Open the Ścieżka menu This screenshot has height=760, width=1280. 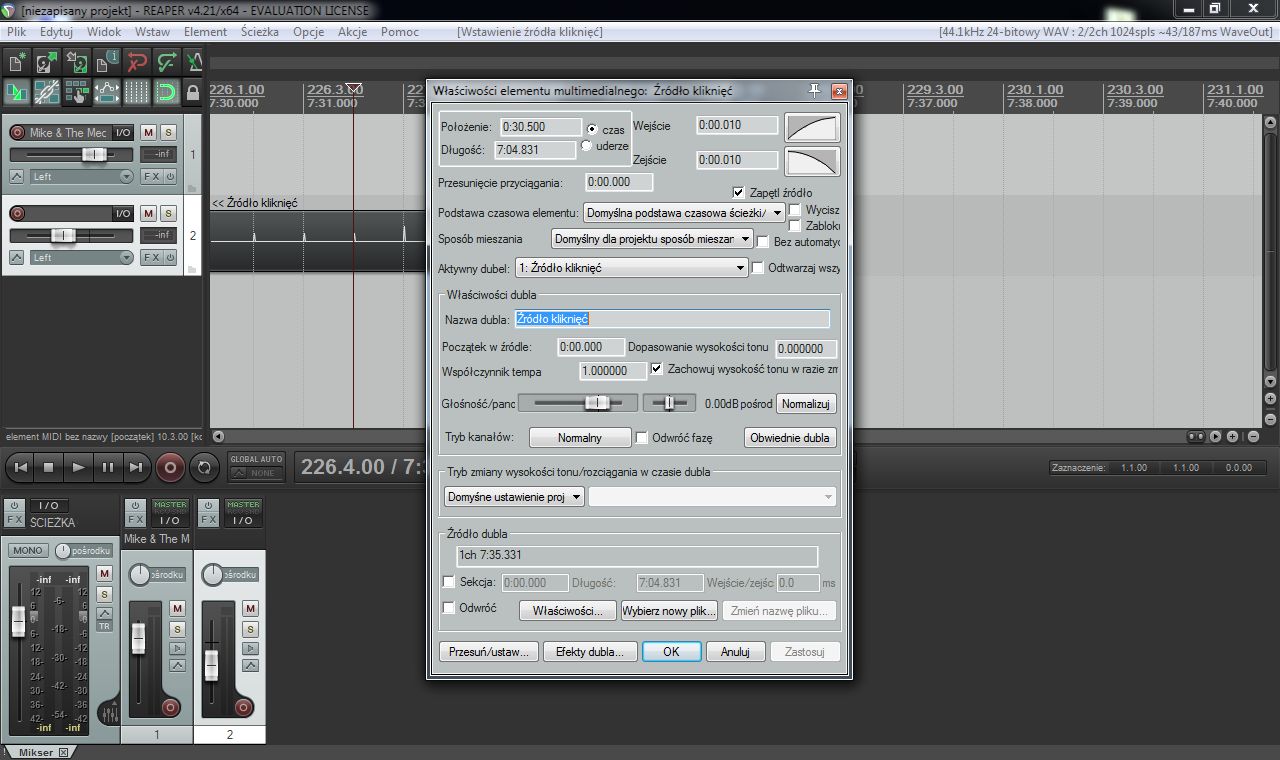(x=260, y=32)
